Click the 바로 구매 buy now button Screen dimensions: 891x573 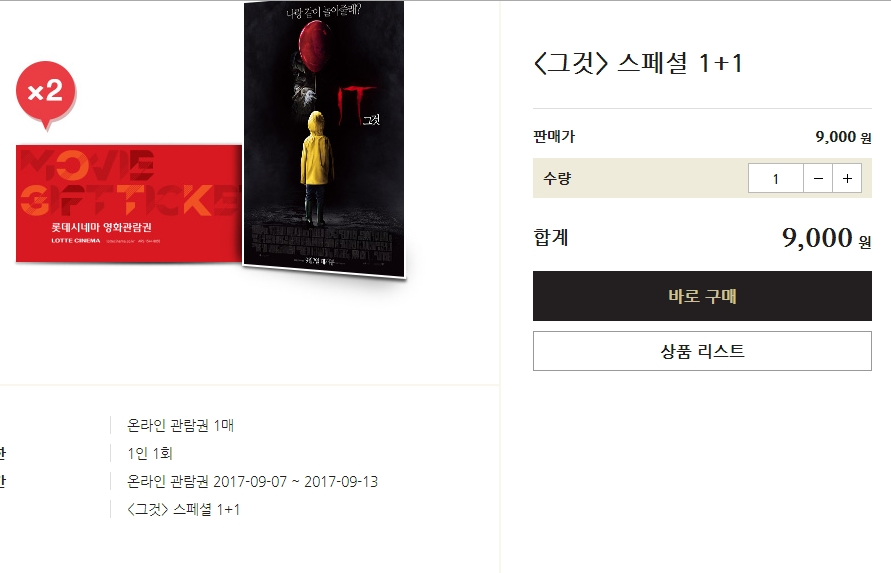pos(702,296)
